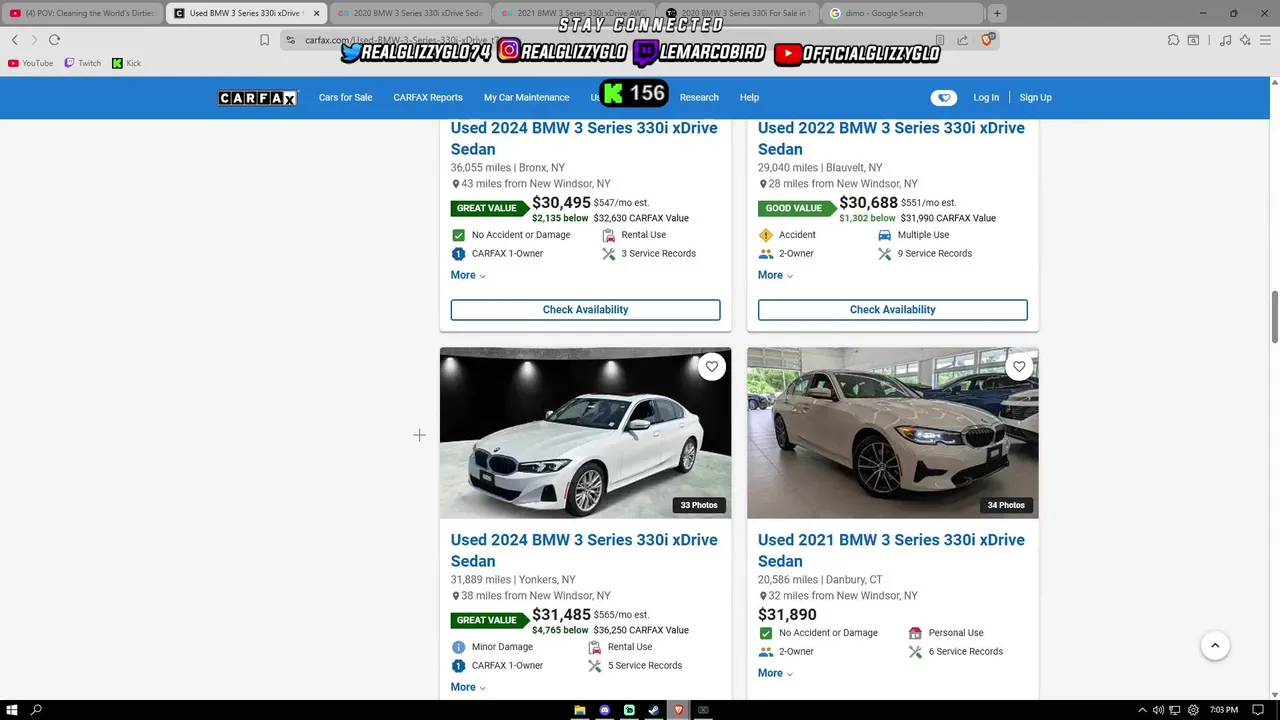Viewport: 1280px width, 720px height.
Task: Click the page vertical scrollbar thumb
Action: (x=1274, y=317)
